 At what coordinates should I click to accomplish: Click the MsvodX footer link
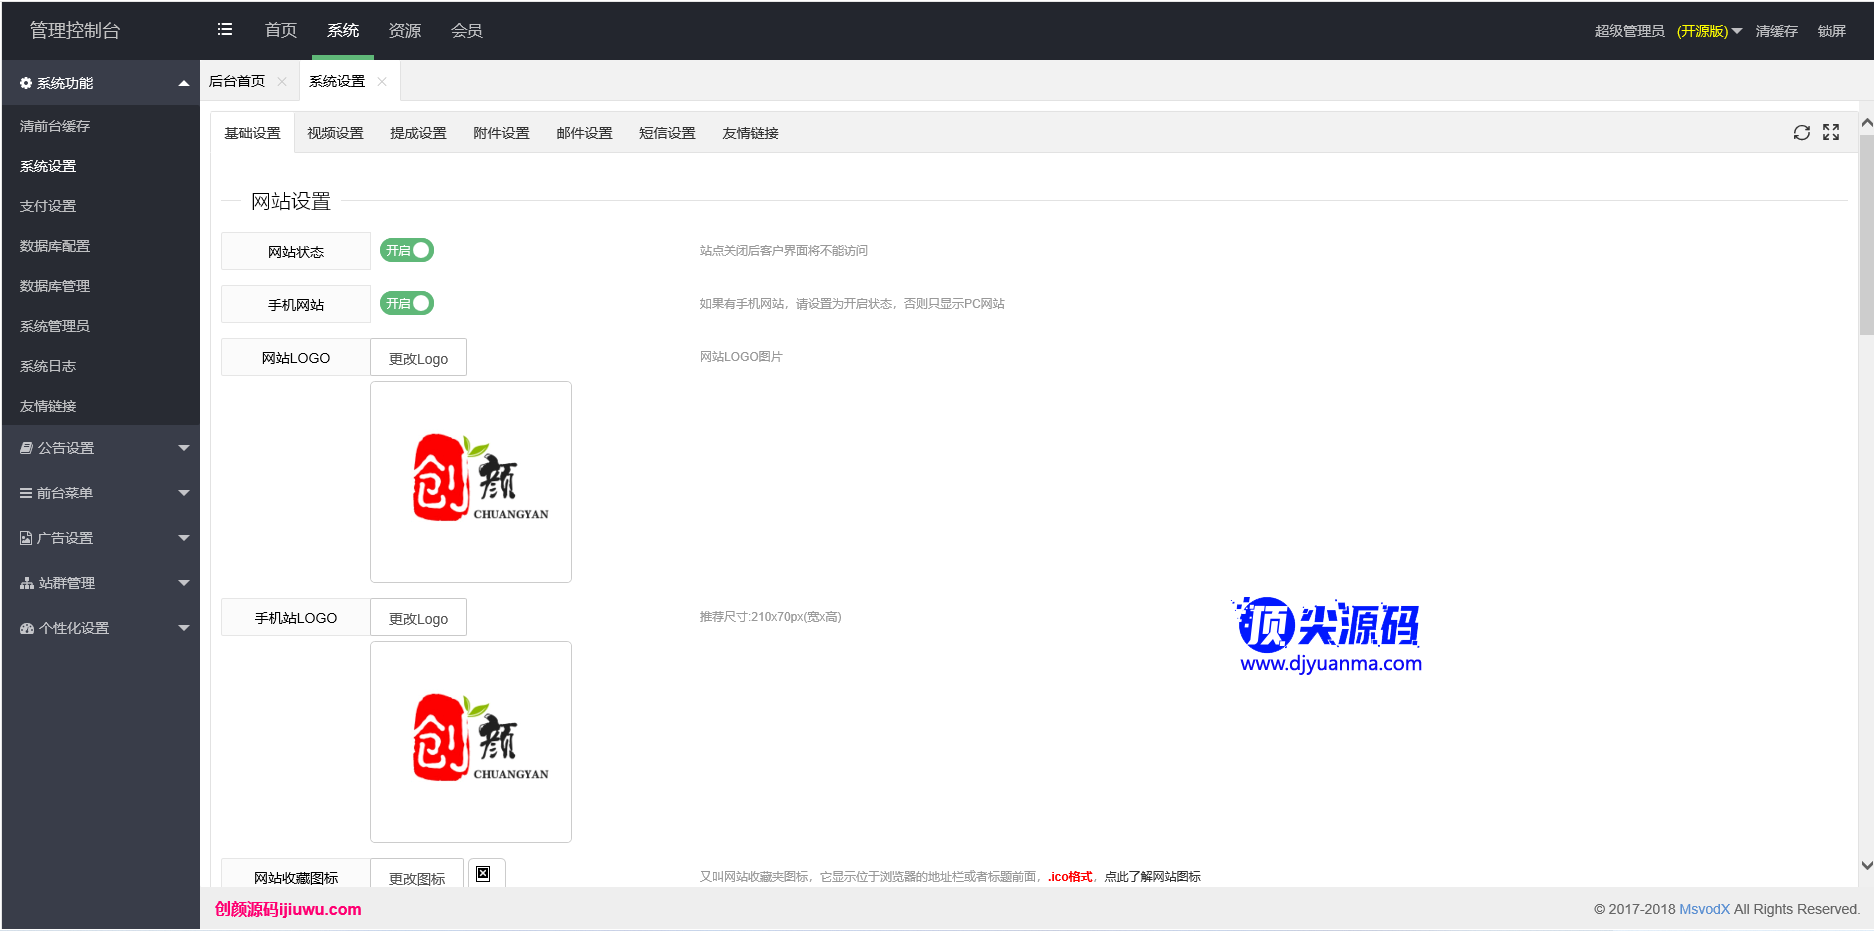1704,909
